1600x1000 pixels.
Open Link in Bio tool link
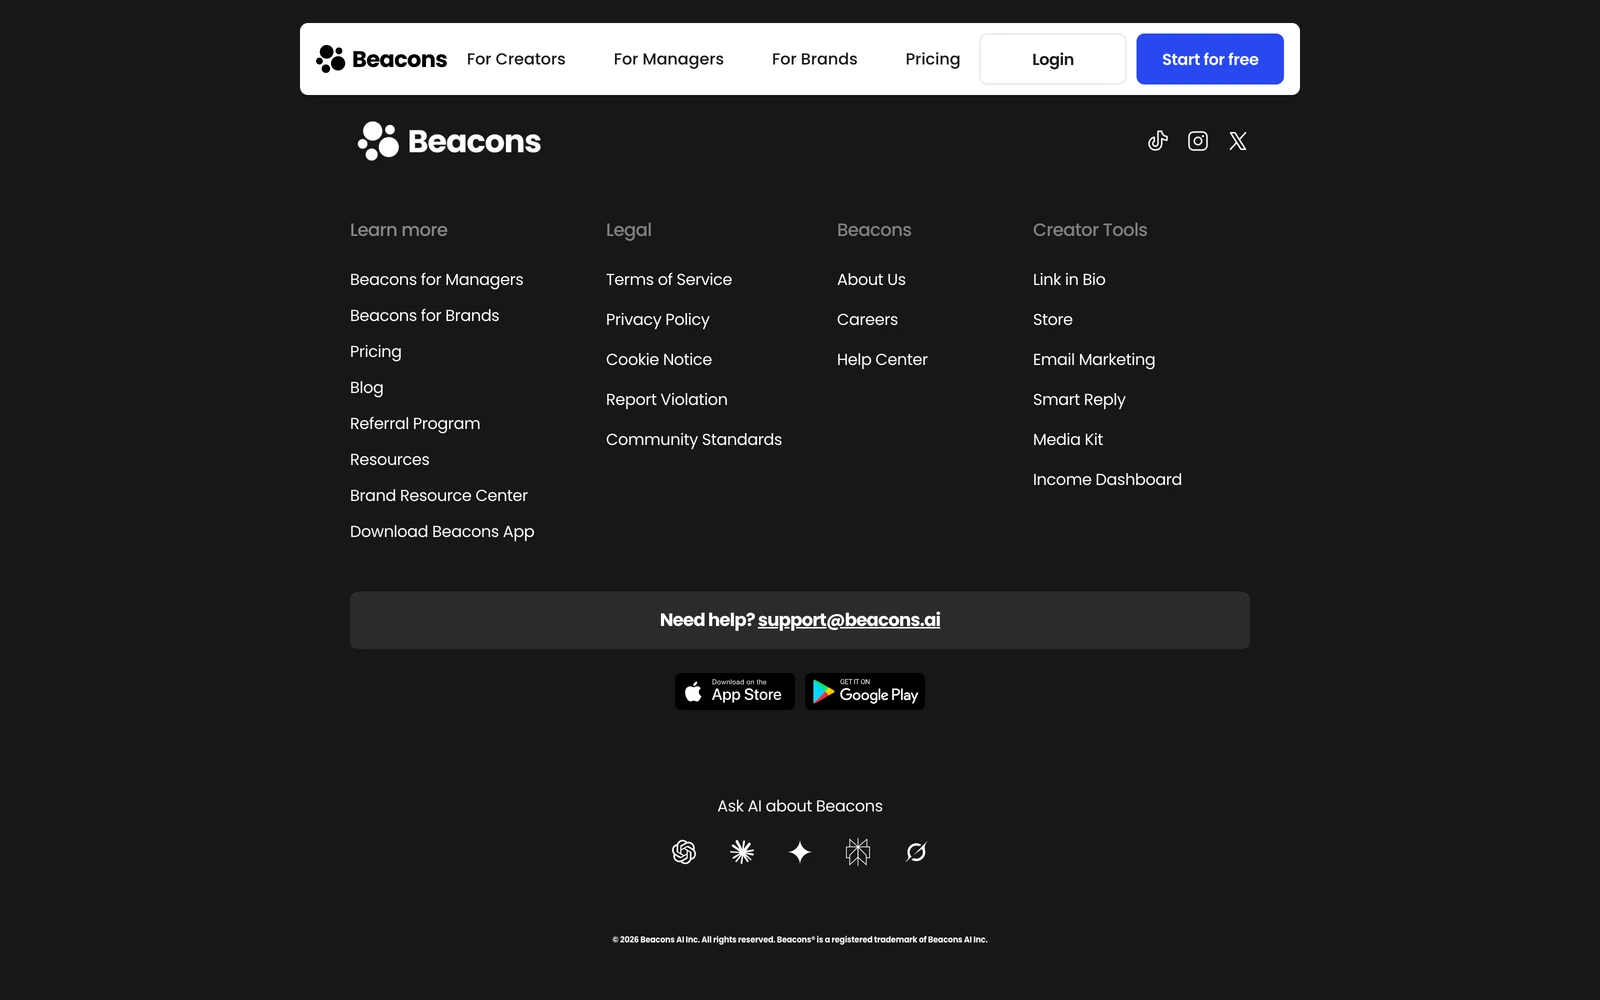(1069, 279)
